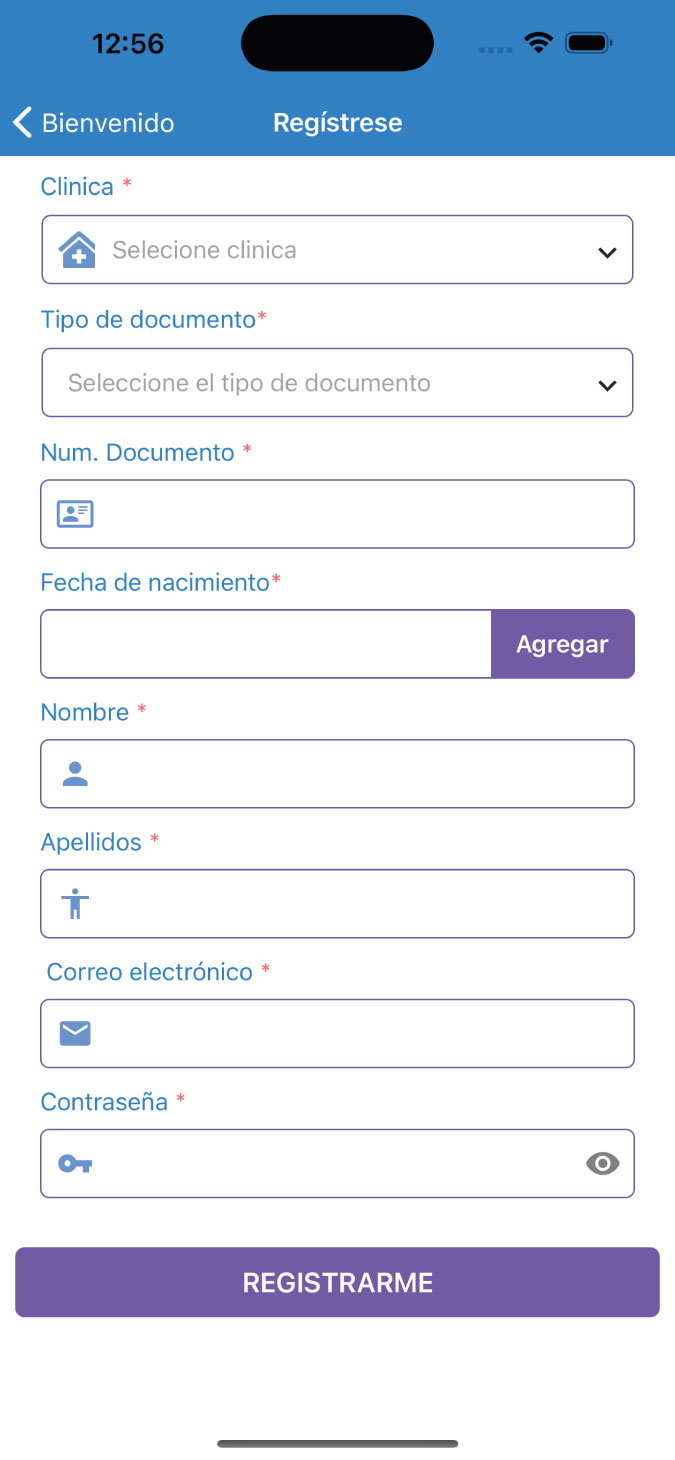The width and height of the screenshot is (675, 1460).
Task: Toggle password visibility with eye icon
Action: pyautogui.click(x=602, y=1163)
